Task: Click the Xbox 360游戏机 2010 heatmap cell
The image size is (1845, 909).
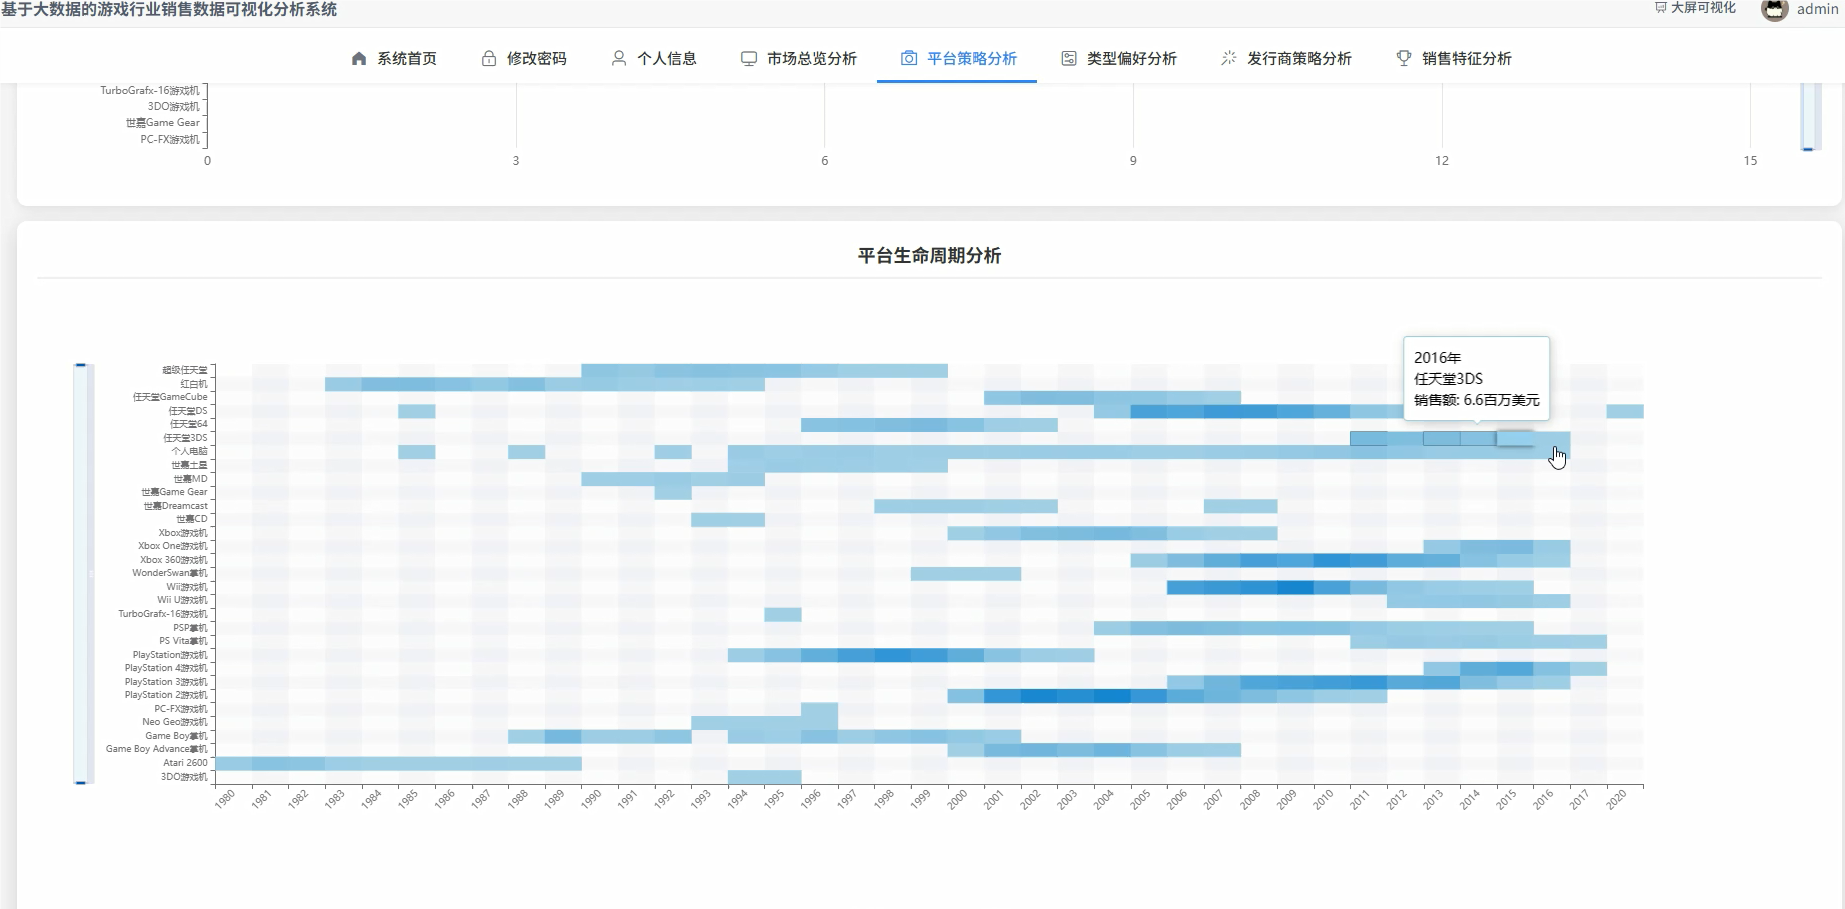Action: pyautogui.click(x=1332, y=560)
